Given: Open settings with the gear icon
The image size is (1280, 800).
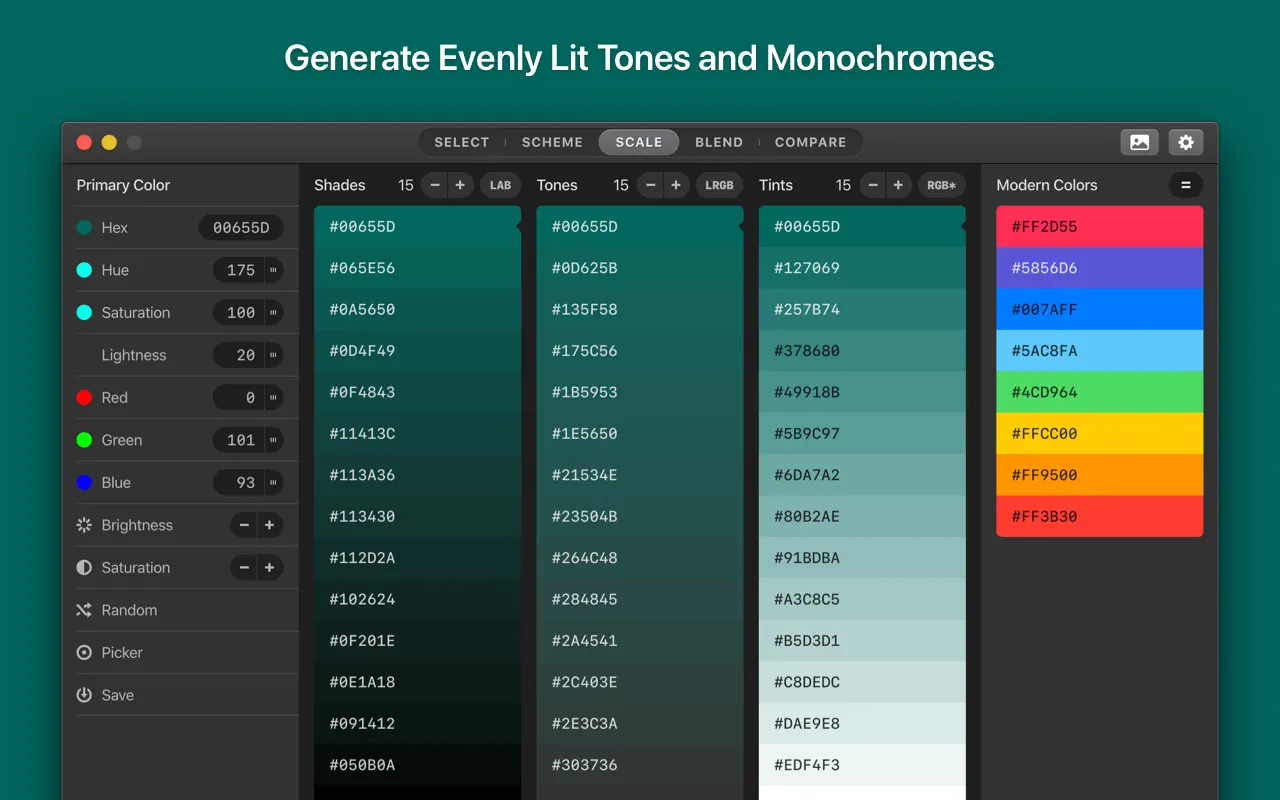Looking at the screenshot, I should [x=1186, y=142].
